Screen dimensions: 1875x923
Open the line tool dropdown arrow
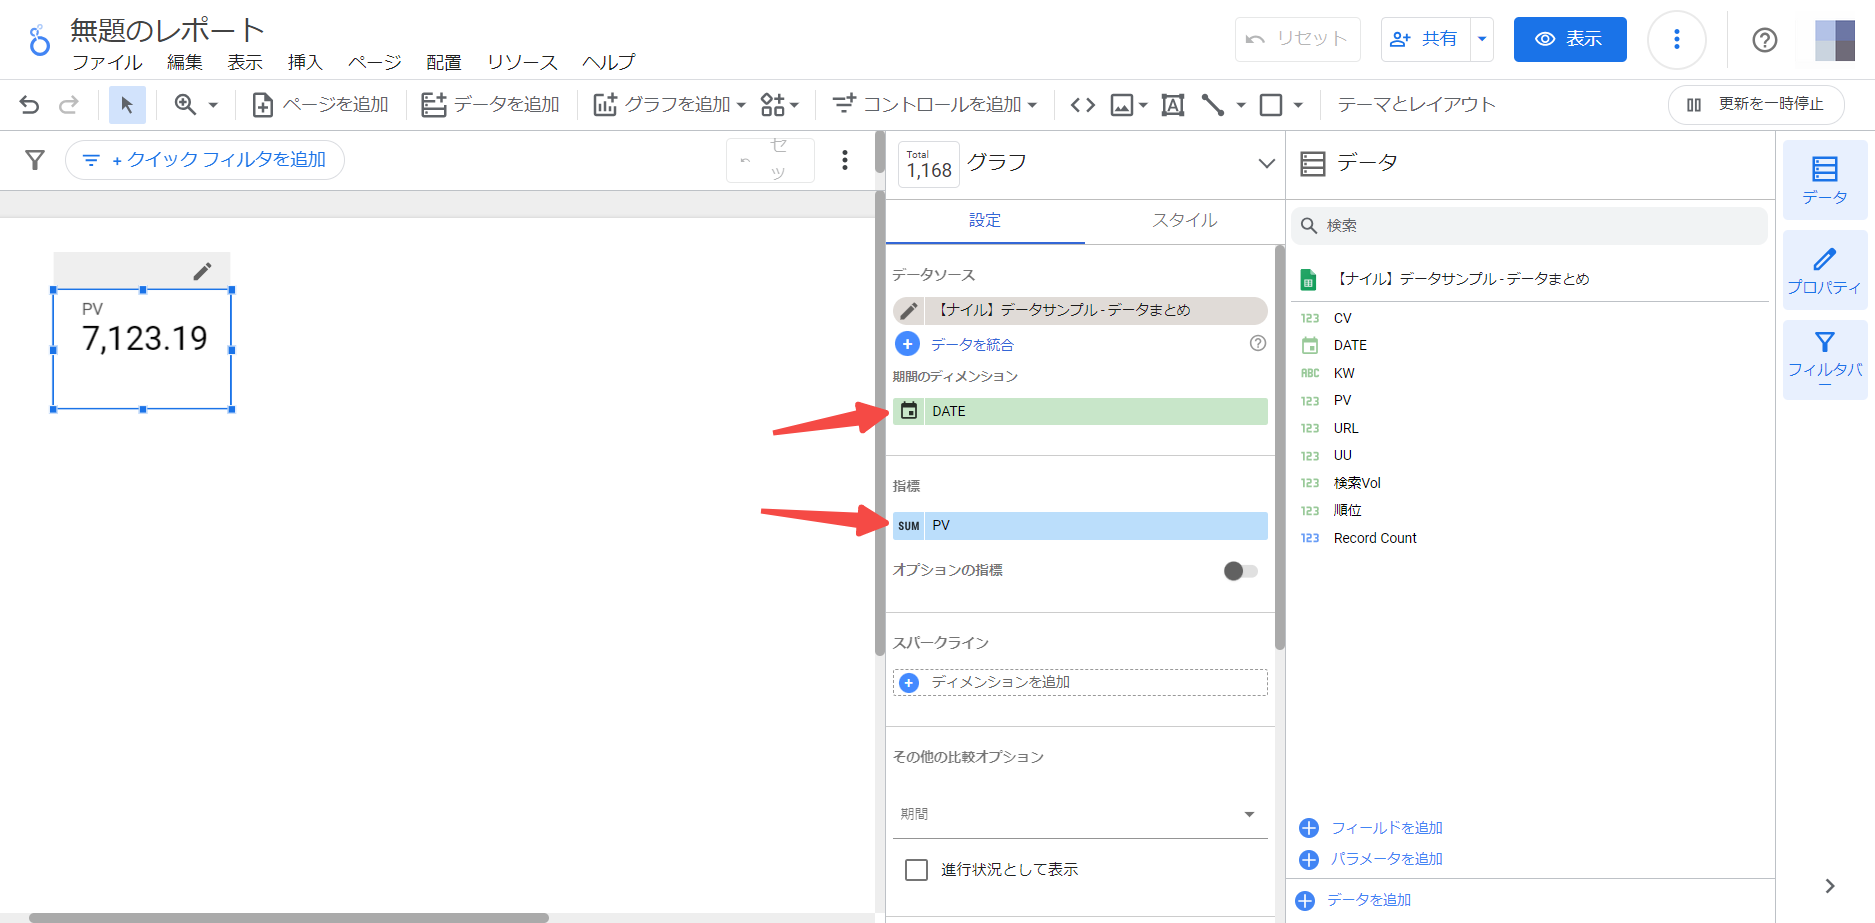1240,104
